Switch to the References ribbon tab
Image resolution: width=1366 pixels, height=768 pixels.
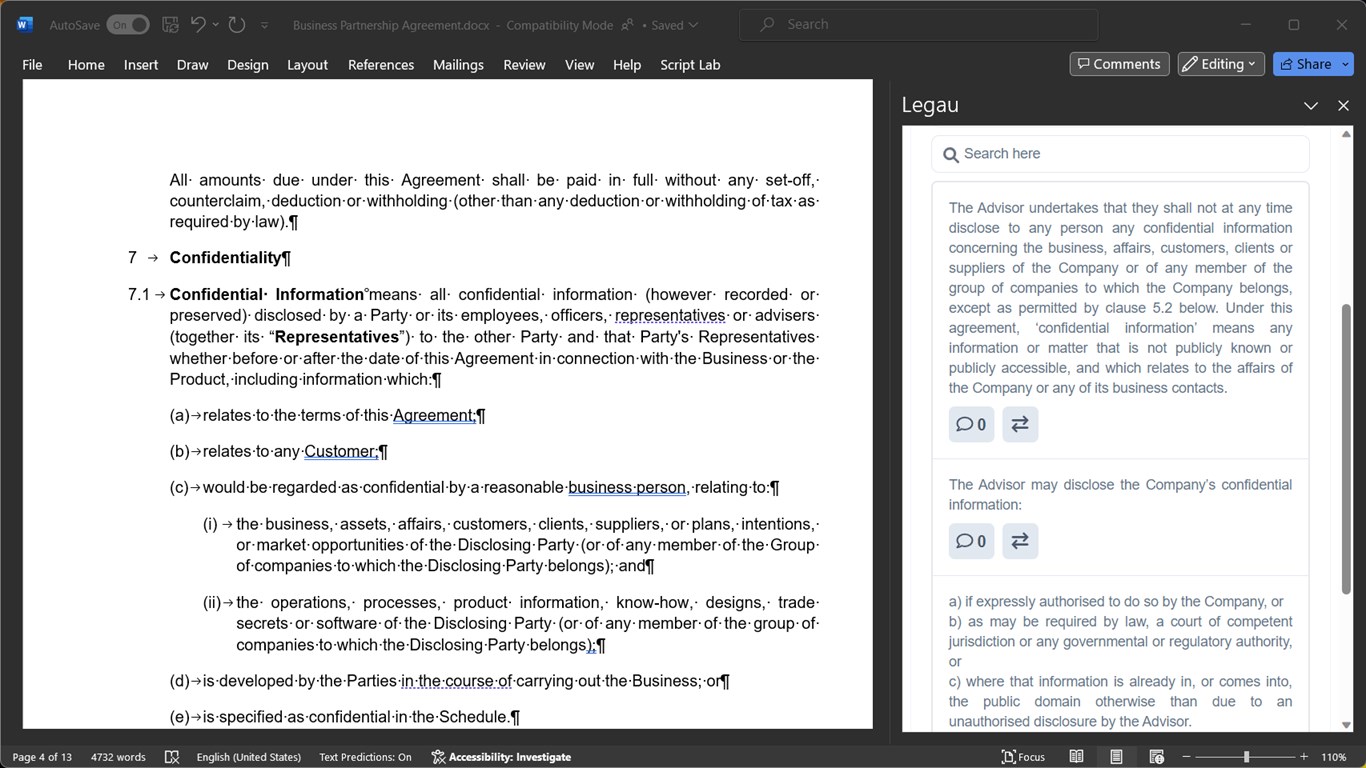381,64
